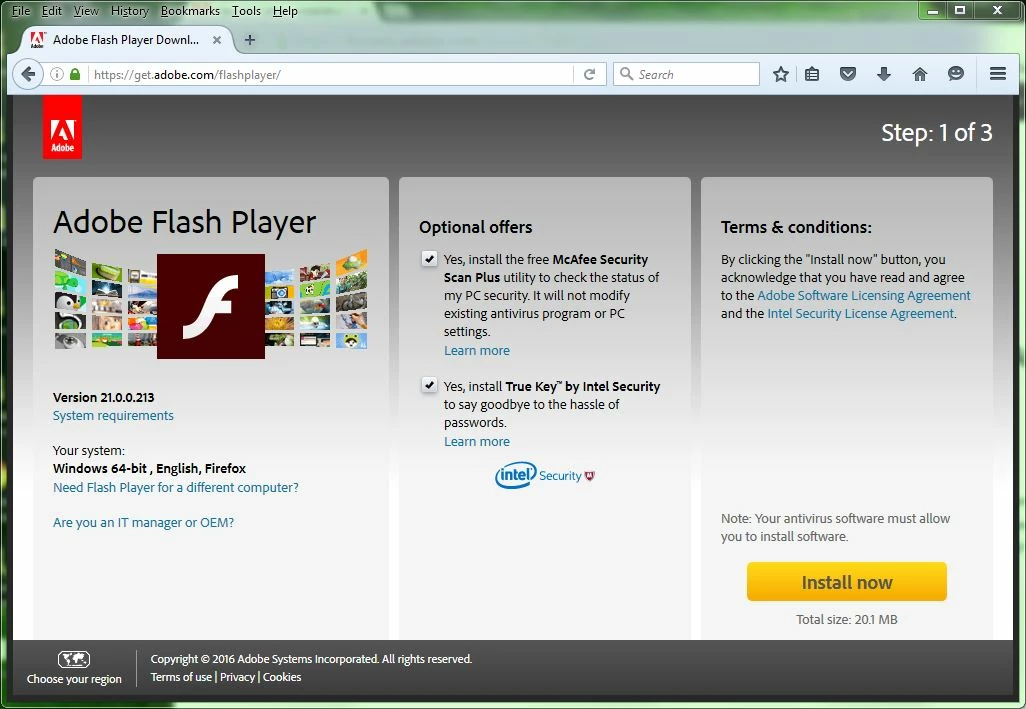Click 'Windows 64-bit, English, Firefox' text
This screenshot has width=1026, height=709.
(149, 468)
